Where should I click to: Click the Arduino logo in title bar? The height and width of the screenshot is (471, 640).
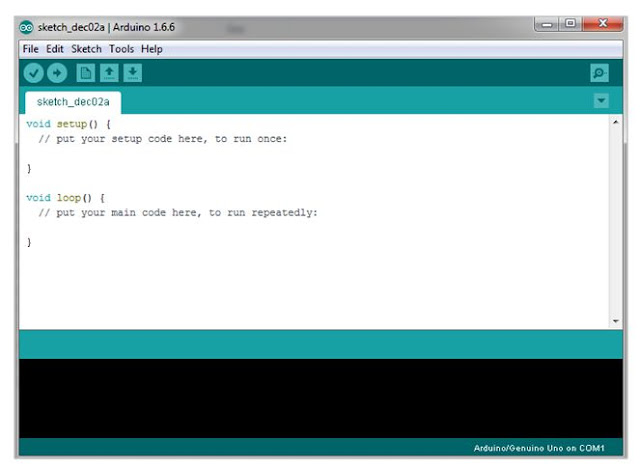click(x=26, y=27)
